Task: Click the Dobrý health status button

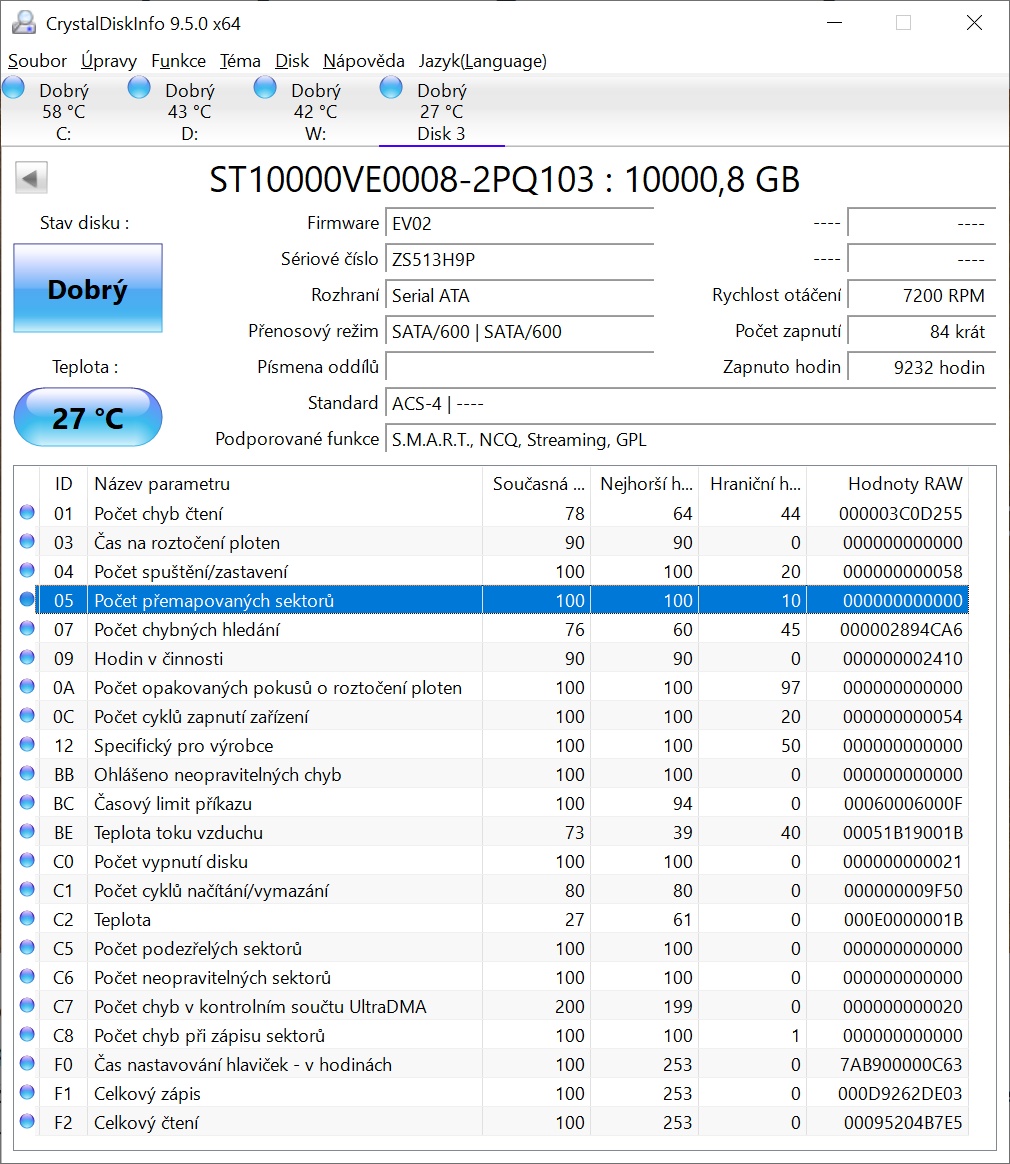Action: point(88,288)
